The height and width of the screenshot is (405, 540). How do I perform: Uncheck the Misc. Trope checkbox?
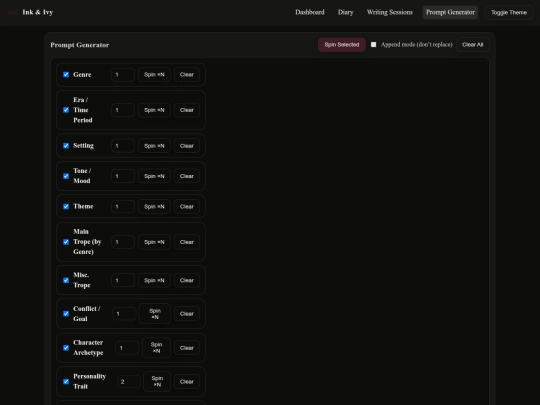tap(66, 280)
